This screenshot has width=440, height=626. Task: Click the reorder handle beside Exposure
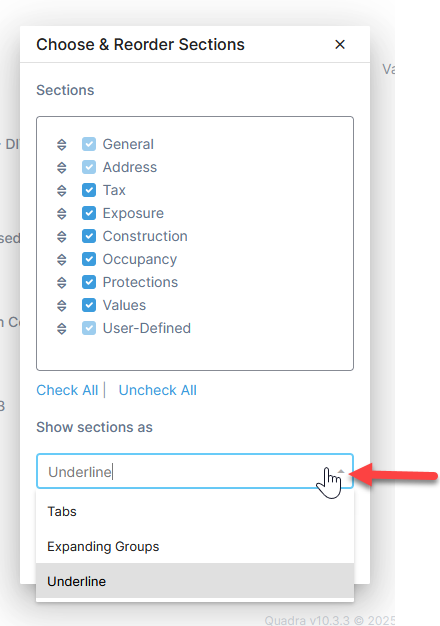click(x=61, y=214)
